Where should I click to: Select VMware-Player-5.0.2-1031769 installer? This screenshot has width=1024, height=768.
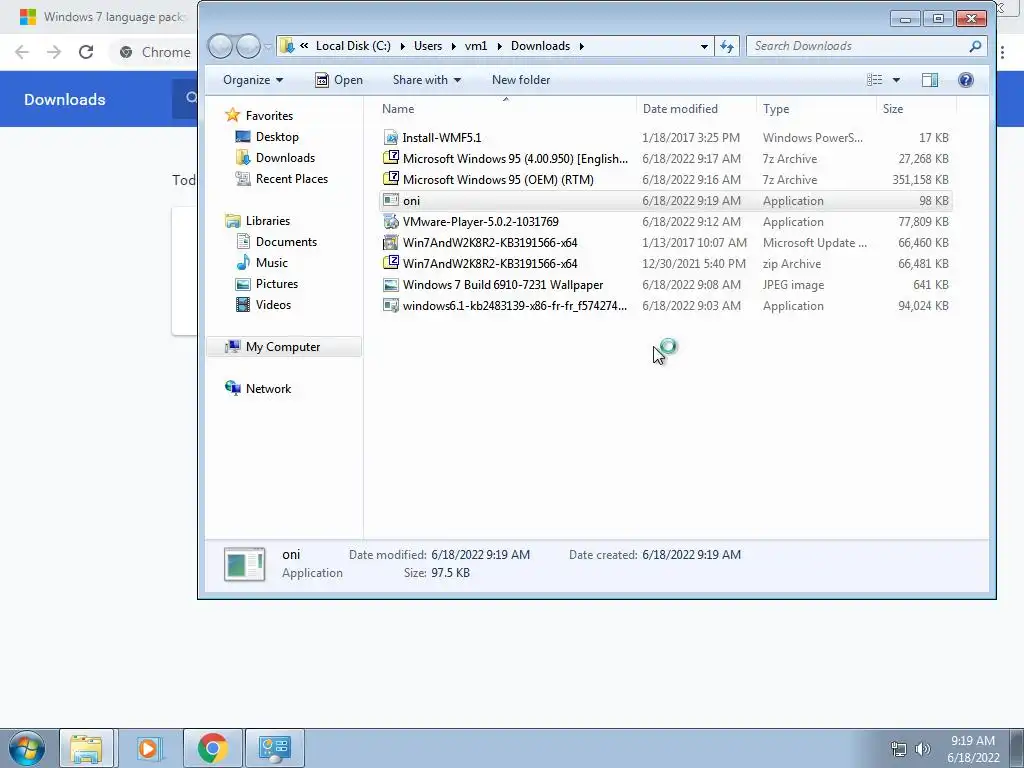coord(665,221)
